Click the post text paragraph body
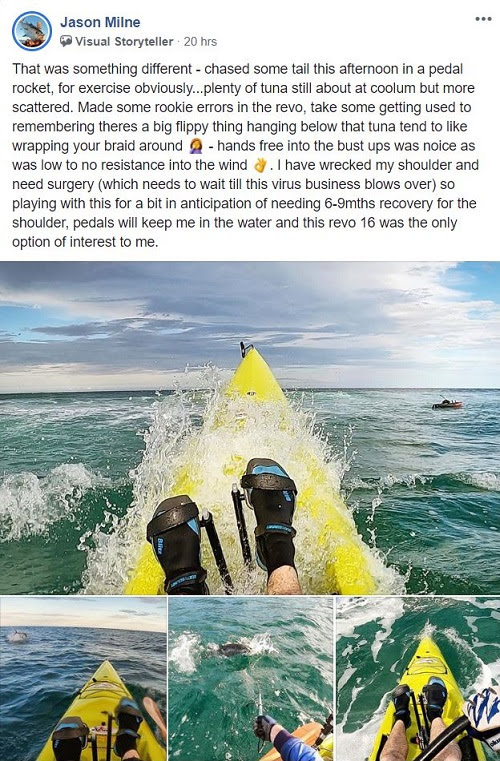 pyautogui.click(x=246, y=155)
